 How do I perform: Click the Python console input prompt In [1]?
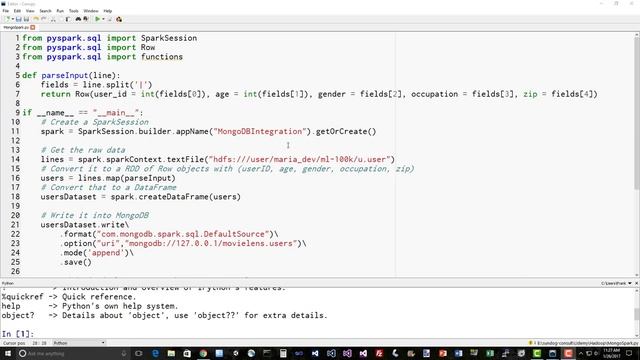pyautogui.click(x=18, y=333)
